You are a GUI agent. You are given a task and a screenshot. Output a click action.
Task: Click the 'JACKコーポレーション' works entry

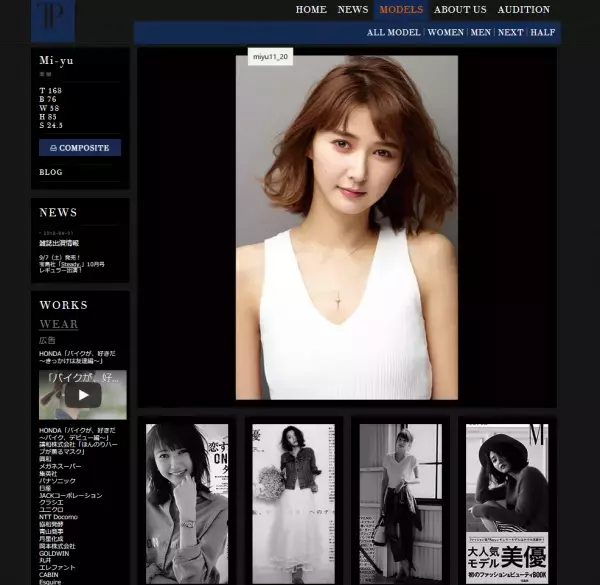pos(71,495)
